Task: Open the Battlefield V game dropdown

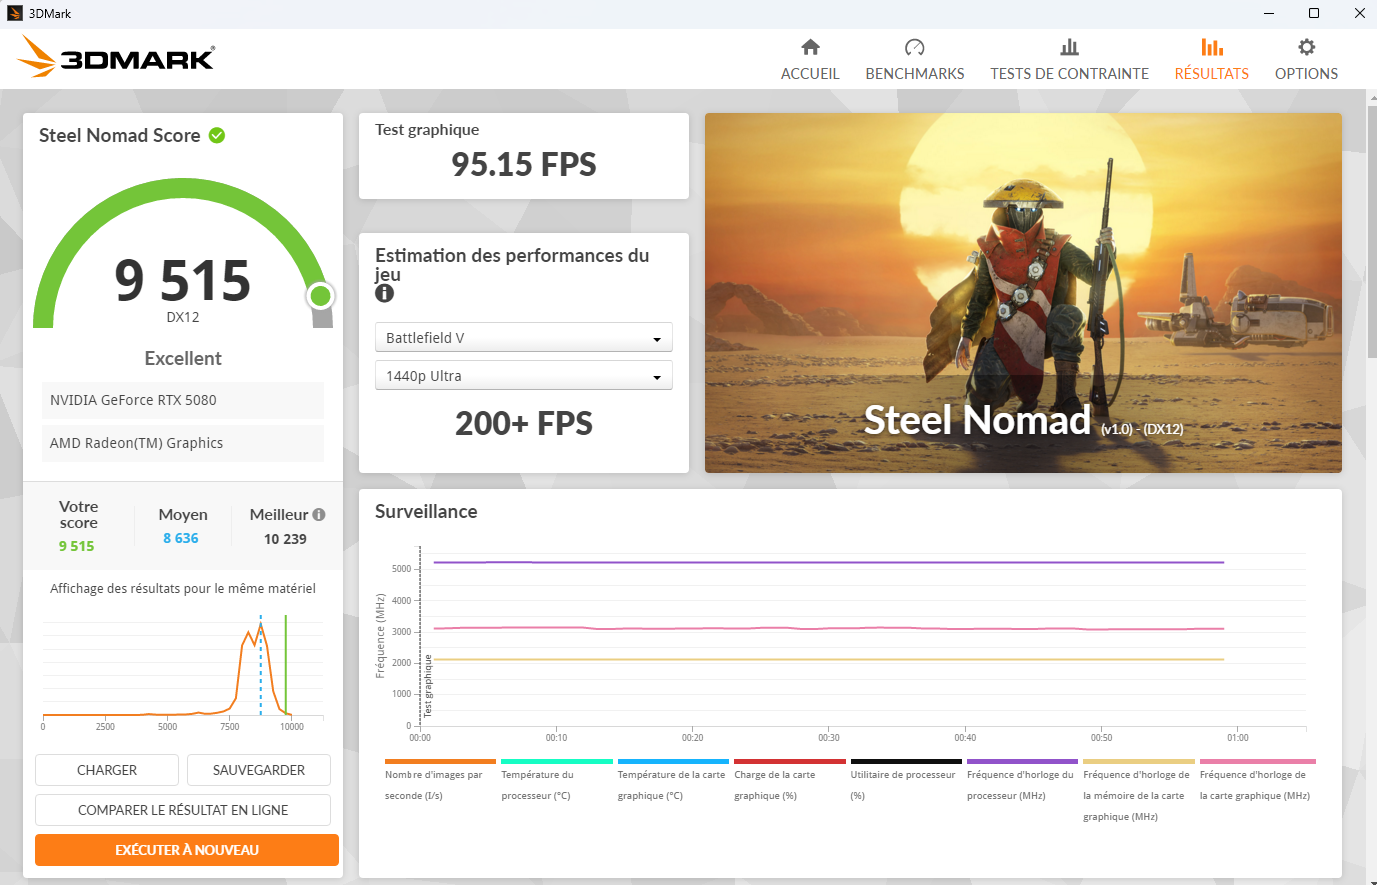Action: tap(523, 338)
